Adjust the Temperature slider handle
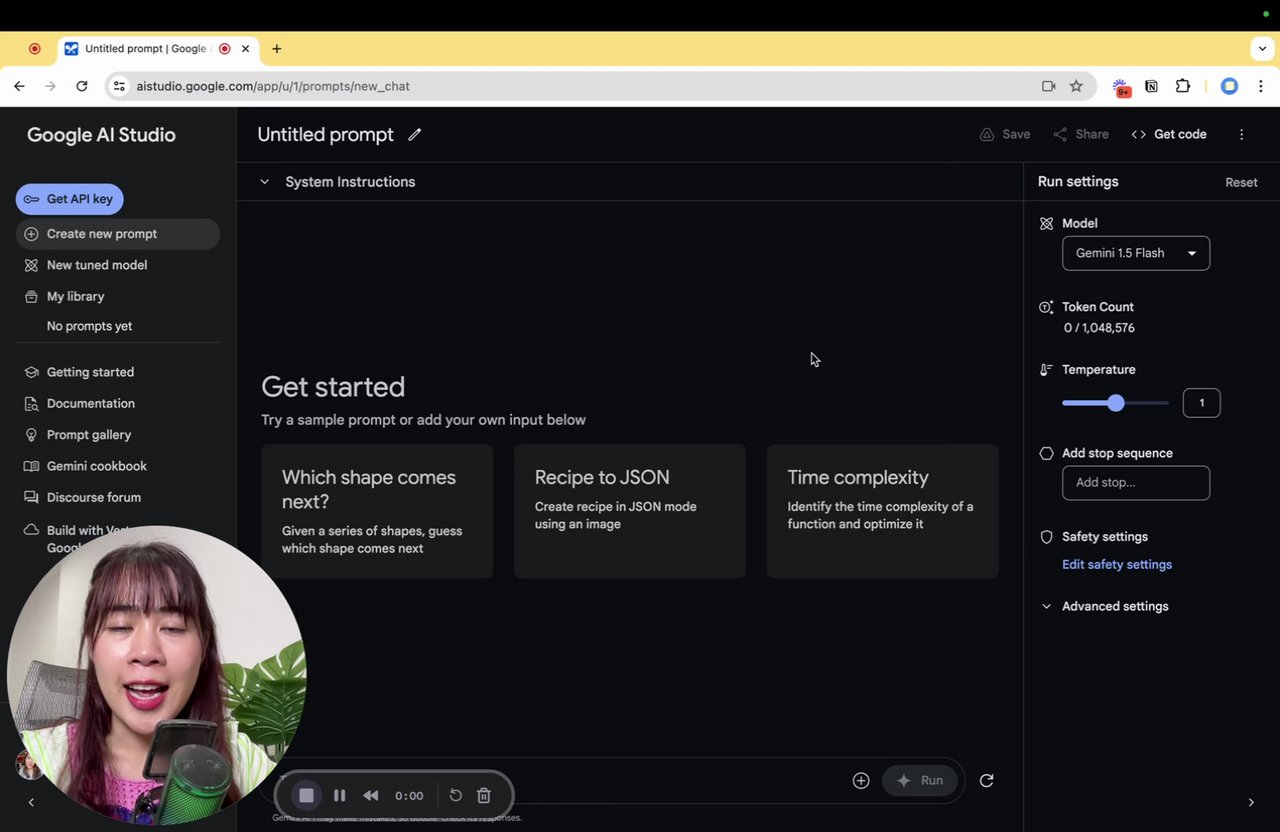 point(1116,403)
